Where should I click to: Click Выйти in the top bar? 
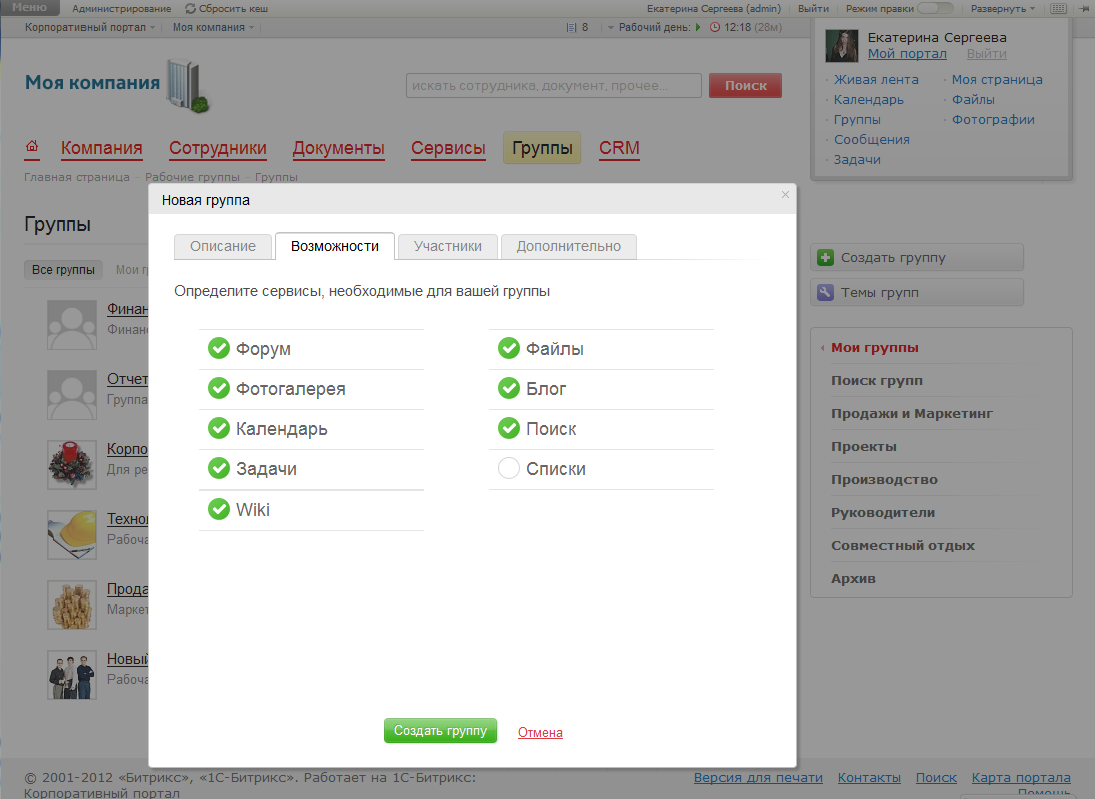click(813, 8)
